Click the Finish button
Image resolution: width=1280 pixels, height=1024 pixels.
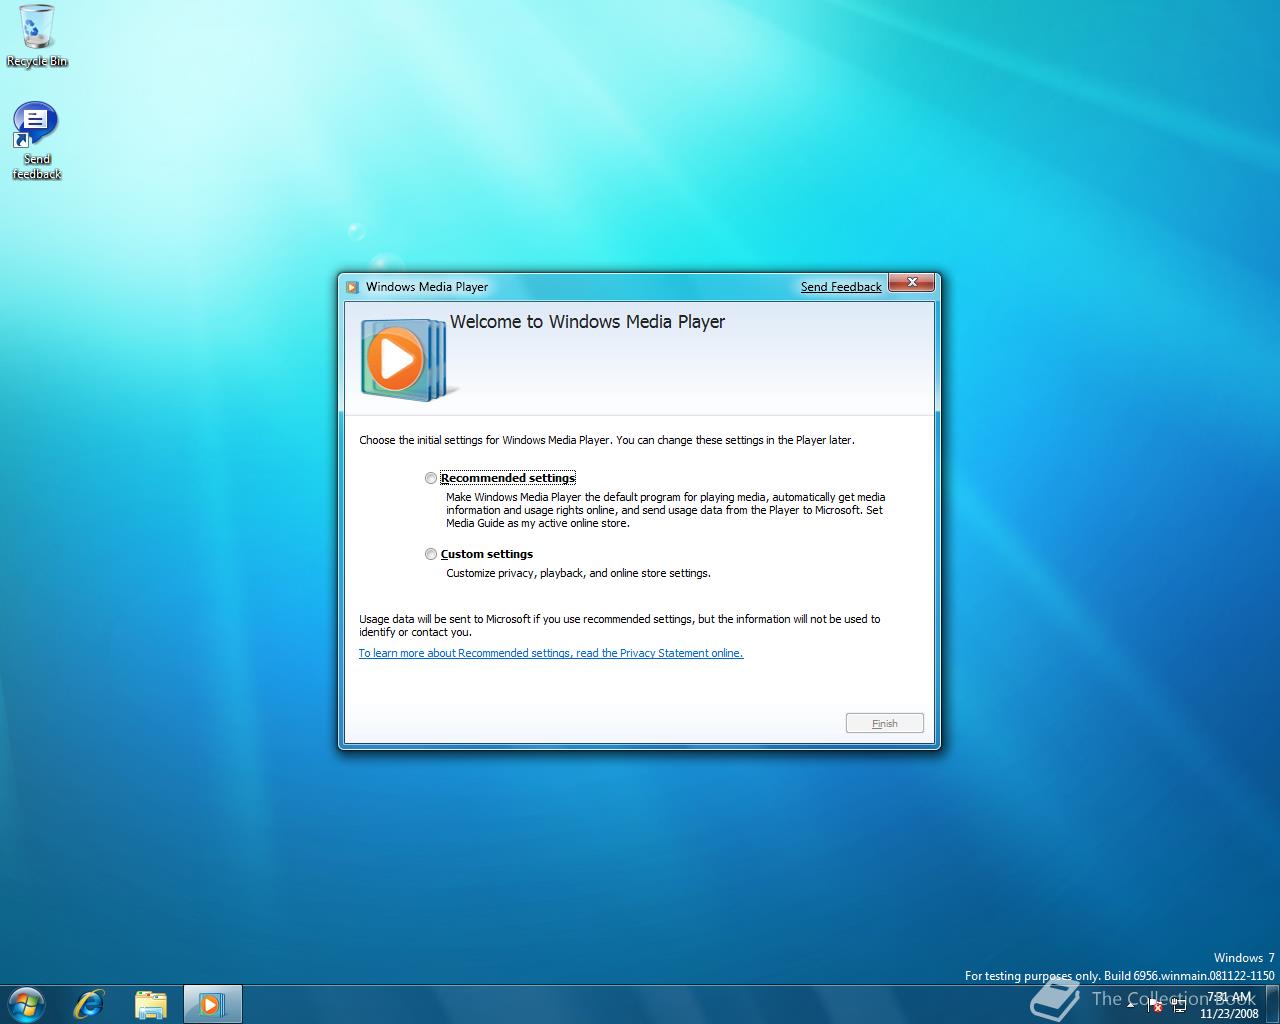click(884, 723)
